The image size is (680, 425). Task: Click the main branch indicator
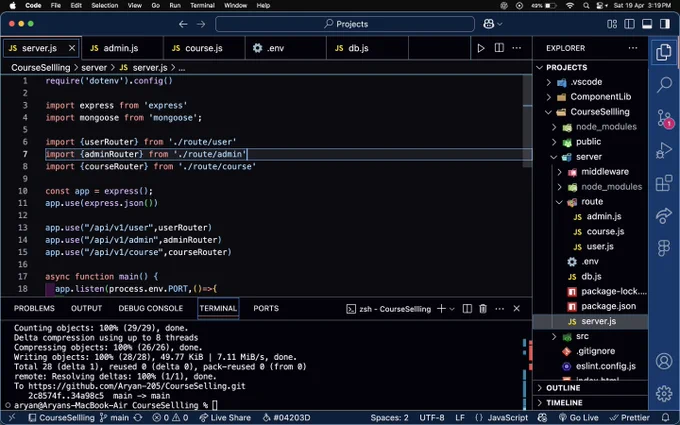pyautogui.click(x=114, y=418)
